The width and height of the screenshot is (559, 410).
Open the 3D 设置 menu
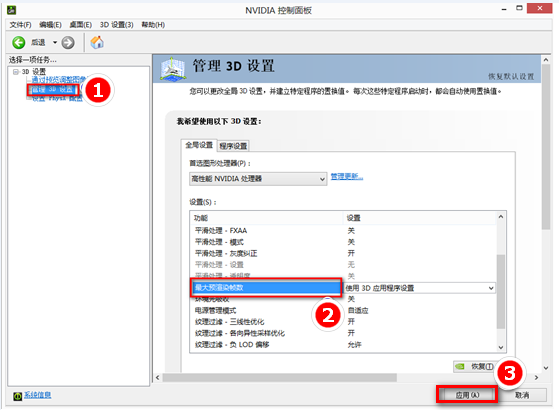117,25
